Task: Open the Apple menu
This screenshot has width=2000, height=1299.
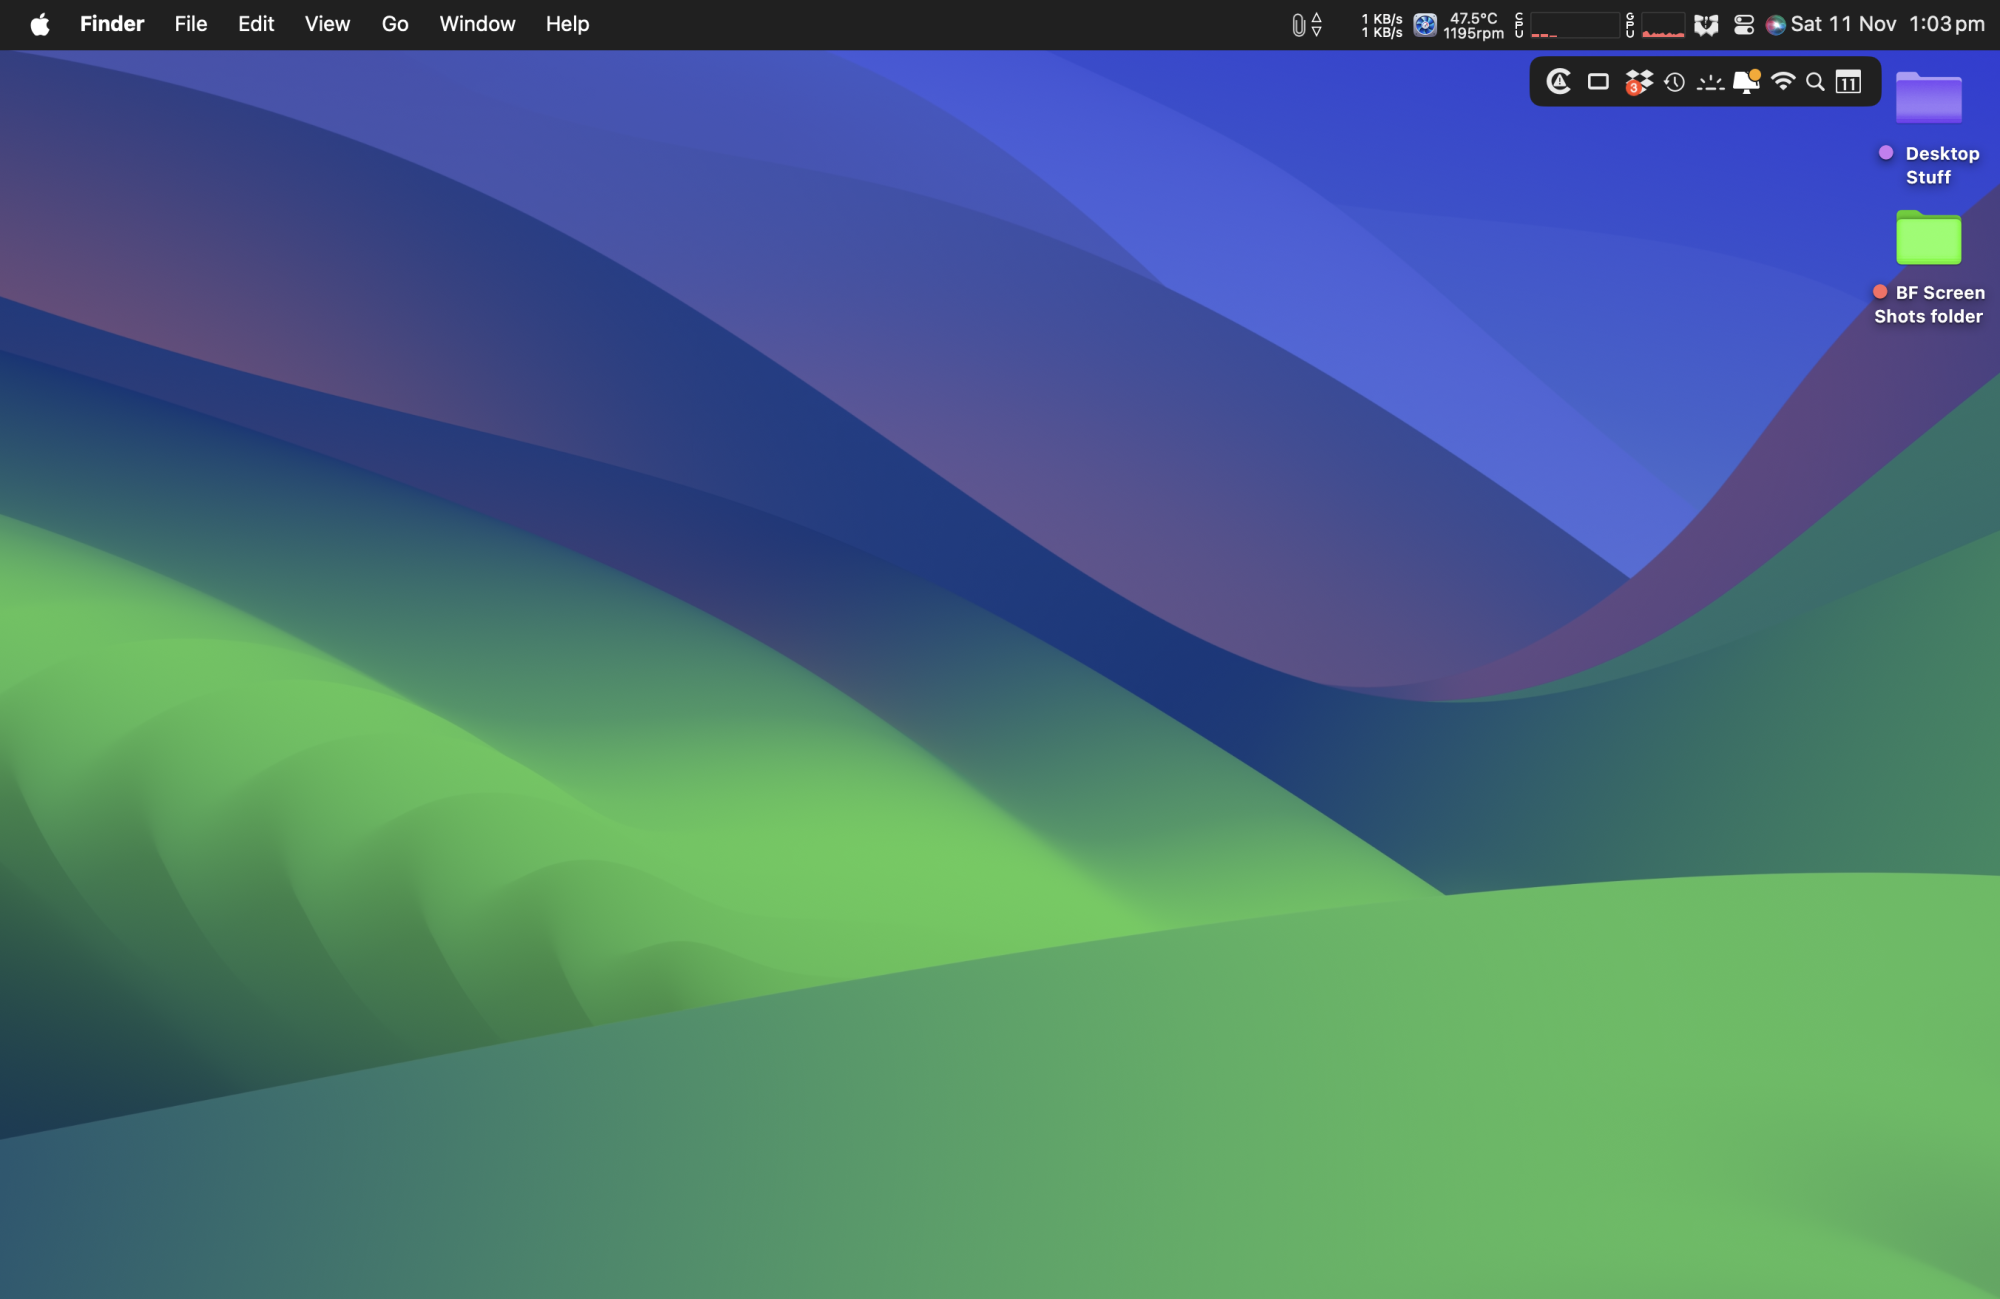Action: point(40,25)
